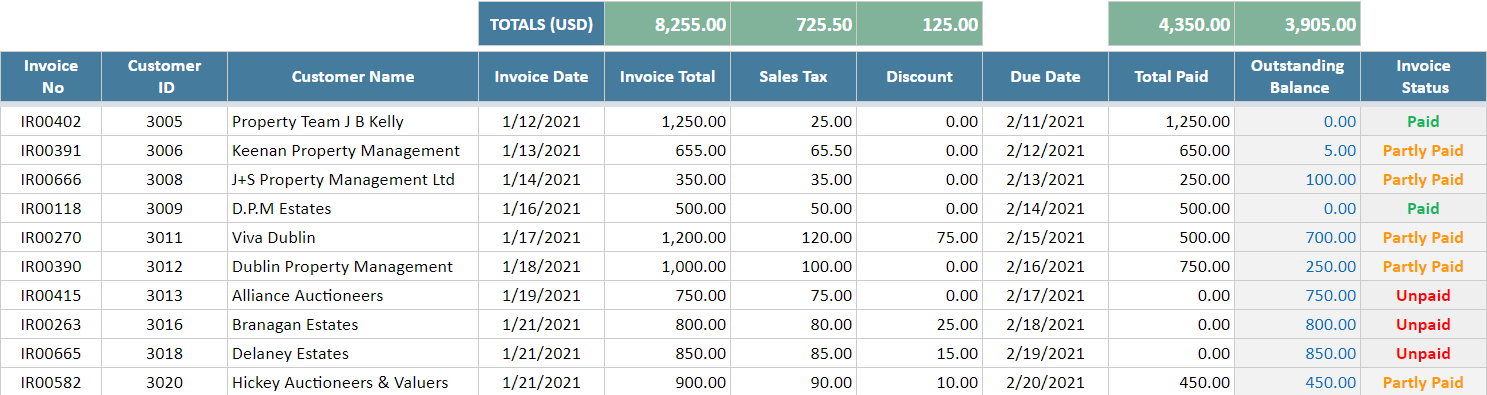Select the Sales Tax column header
Screen dimensions: 1487x395
pos(793,77)
